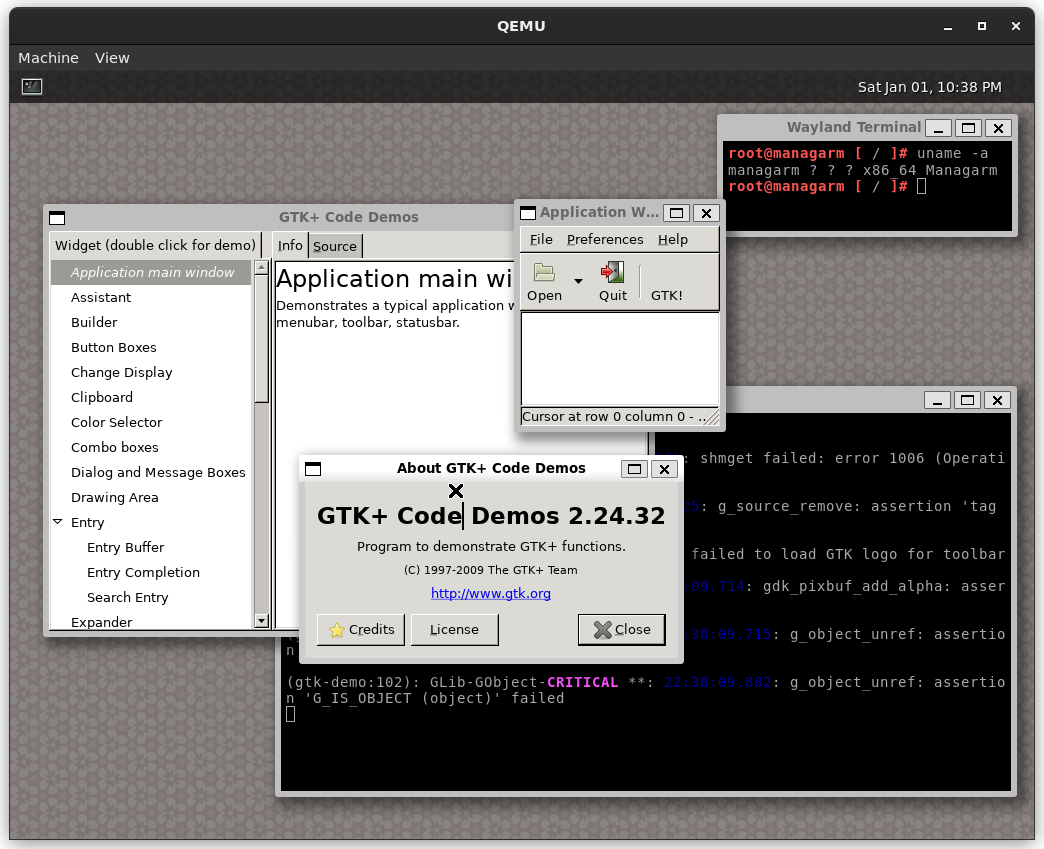Screen dimensions: 1044x849
Task: Click the GTK+ Code Demos window menu icon
Action: (x=57, y=218)
